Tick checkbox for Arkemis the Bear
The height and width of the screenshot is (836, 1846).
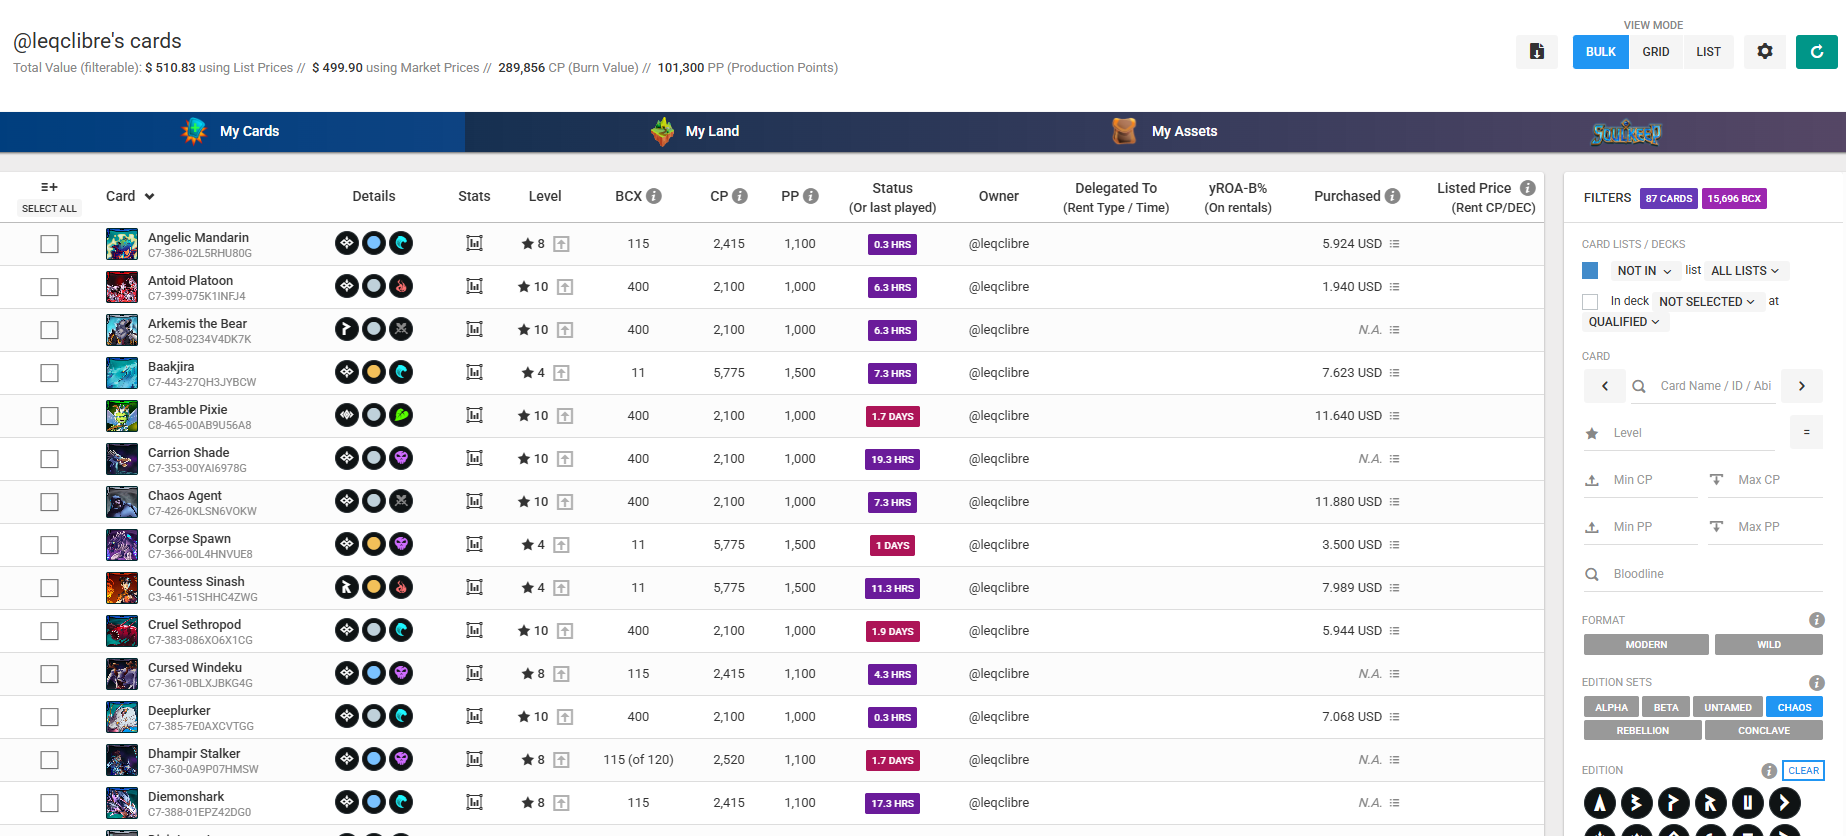point(49,330)
